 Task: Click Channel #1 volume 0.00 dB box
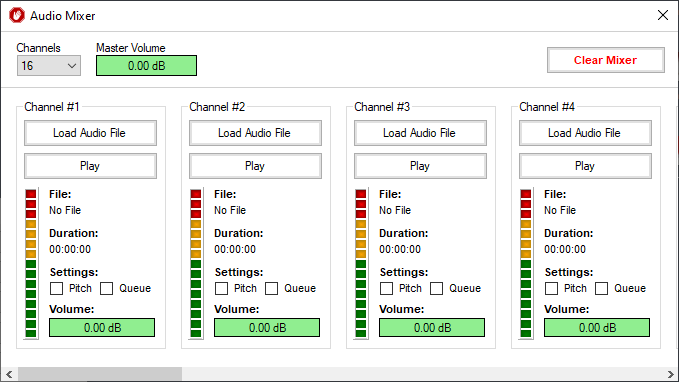[102, 328]
